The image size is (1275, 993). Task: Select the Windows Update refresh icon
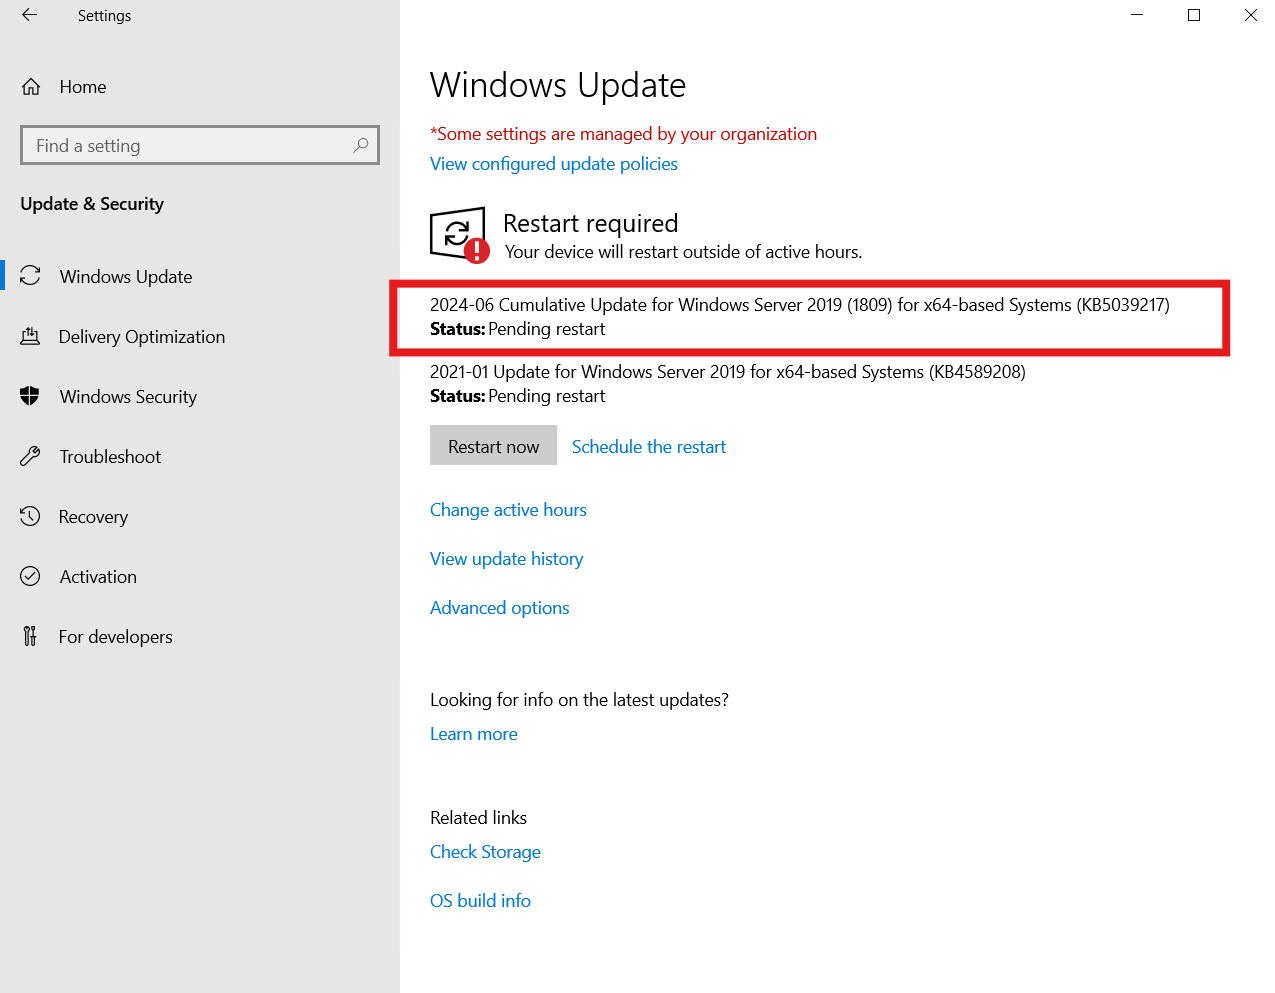pyautogui.click(x=30, y=276)
